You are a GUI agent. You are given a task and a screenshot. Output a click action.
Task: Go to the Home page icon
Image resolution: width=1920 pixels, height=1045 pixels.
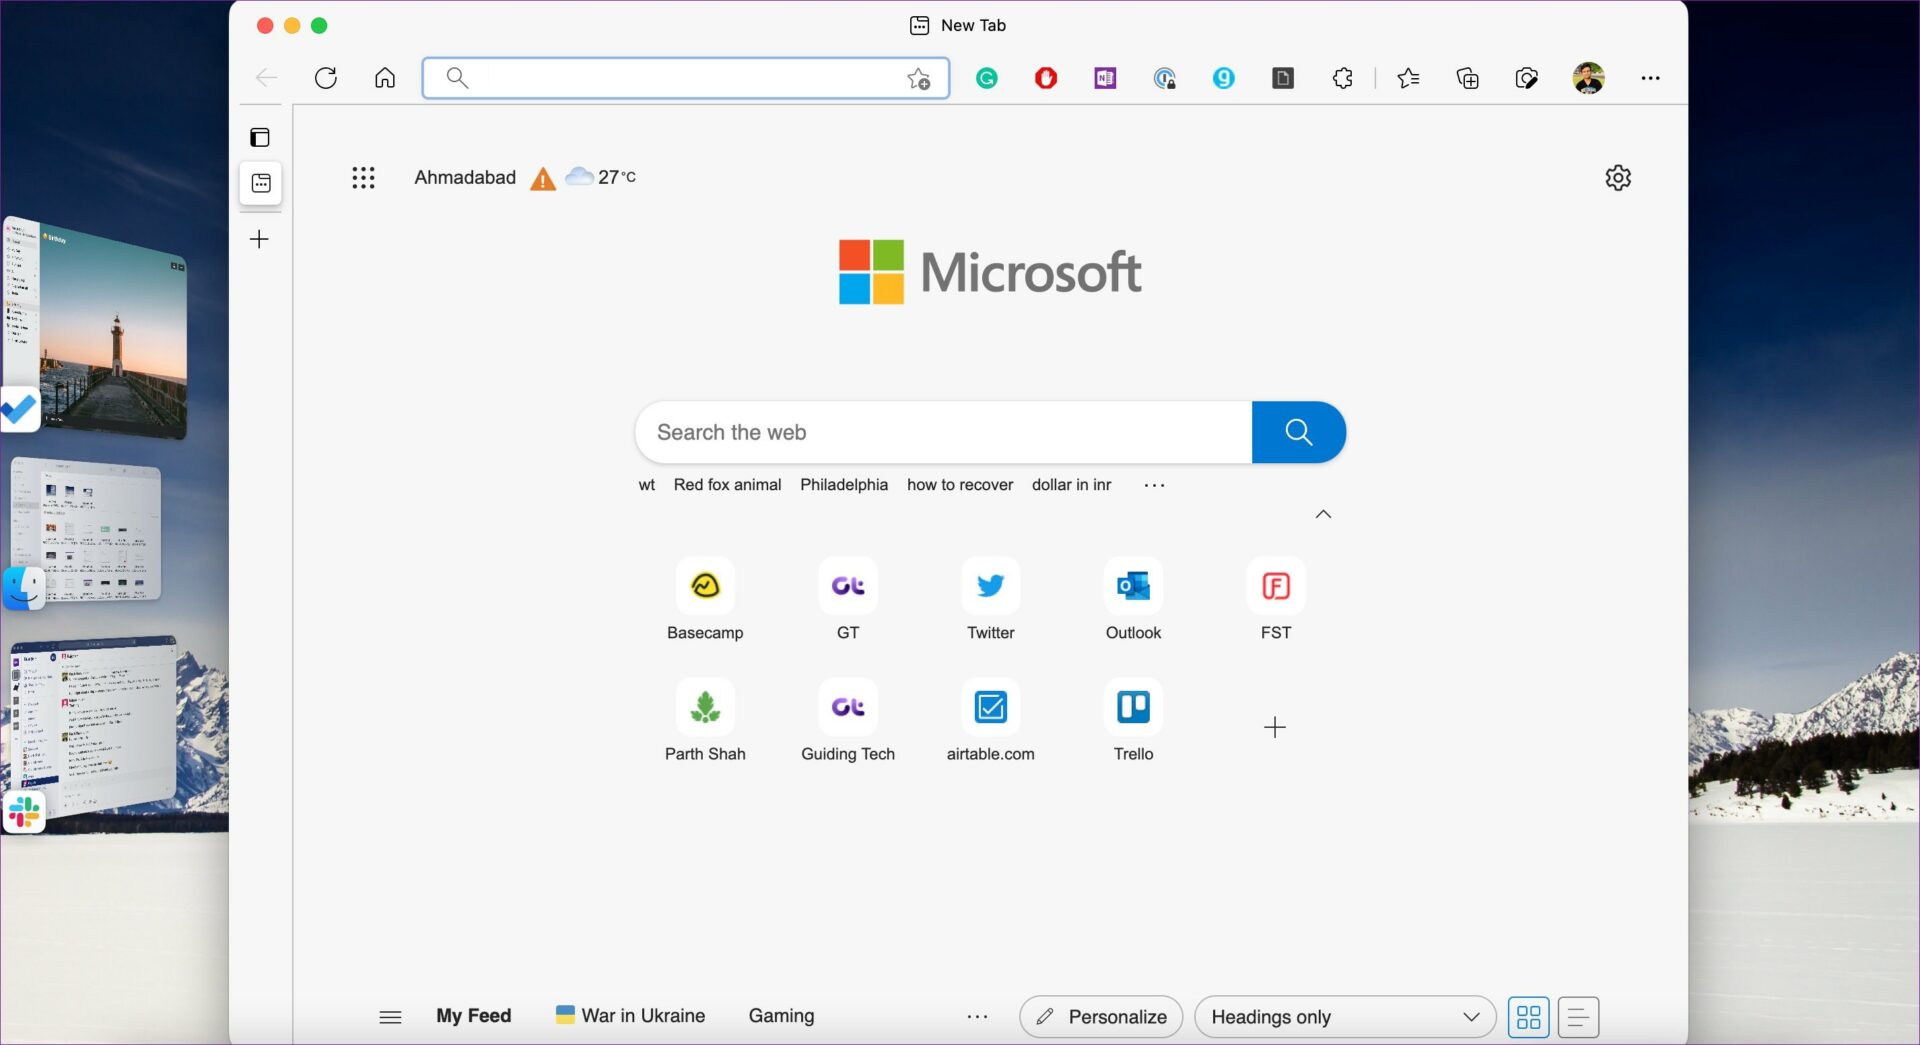tap(385, 78)
